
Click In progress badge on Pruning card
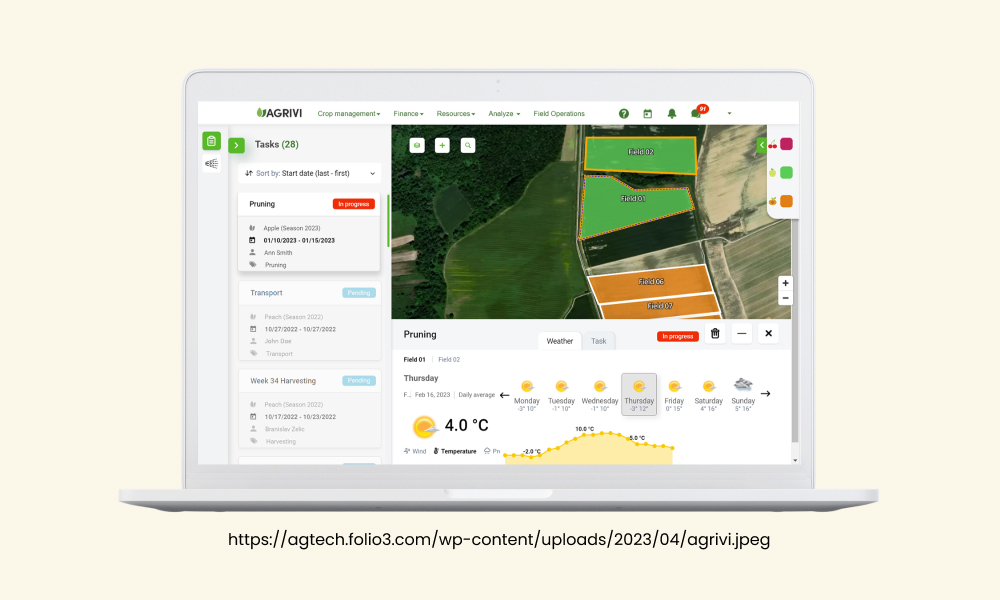353,204
